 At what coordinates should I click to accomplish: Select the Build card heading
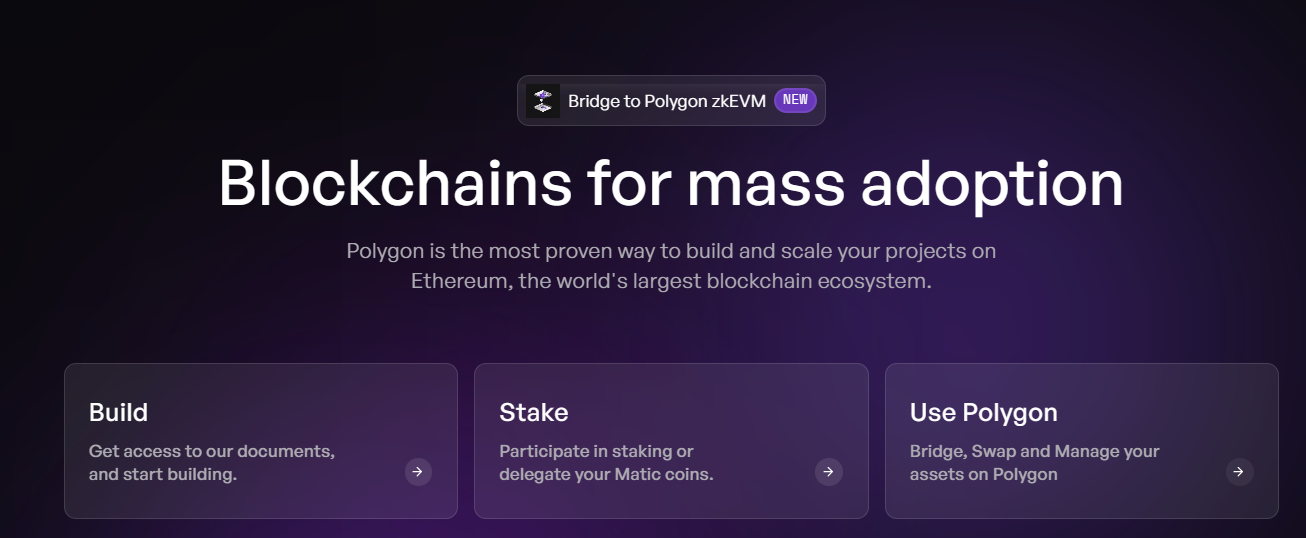[x=118, y=412]
